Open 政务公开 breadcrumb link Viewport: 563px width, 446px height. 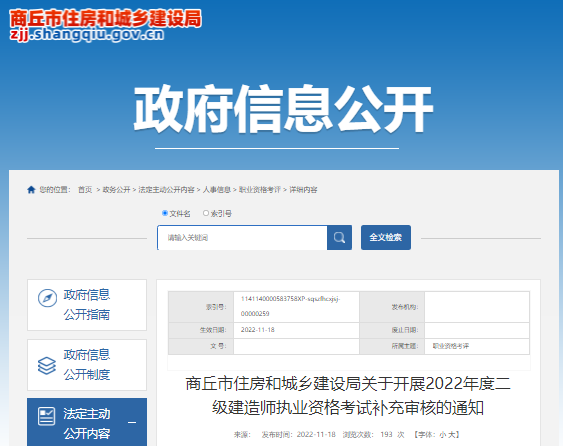(116, 190)
